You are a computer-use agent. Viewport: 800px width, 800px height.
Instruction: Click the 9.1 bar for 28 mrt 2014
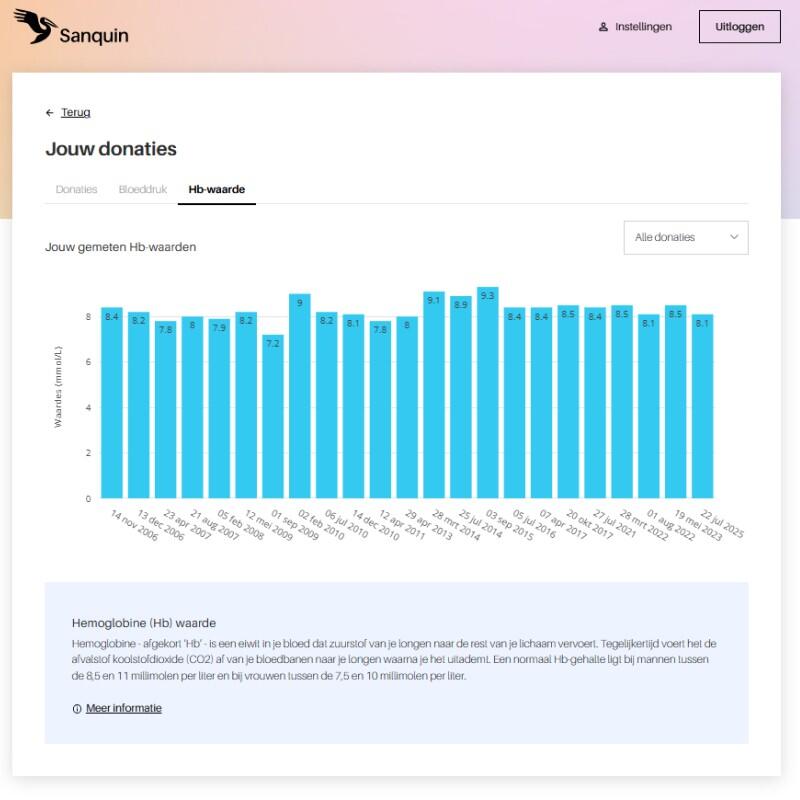point(434,395)
